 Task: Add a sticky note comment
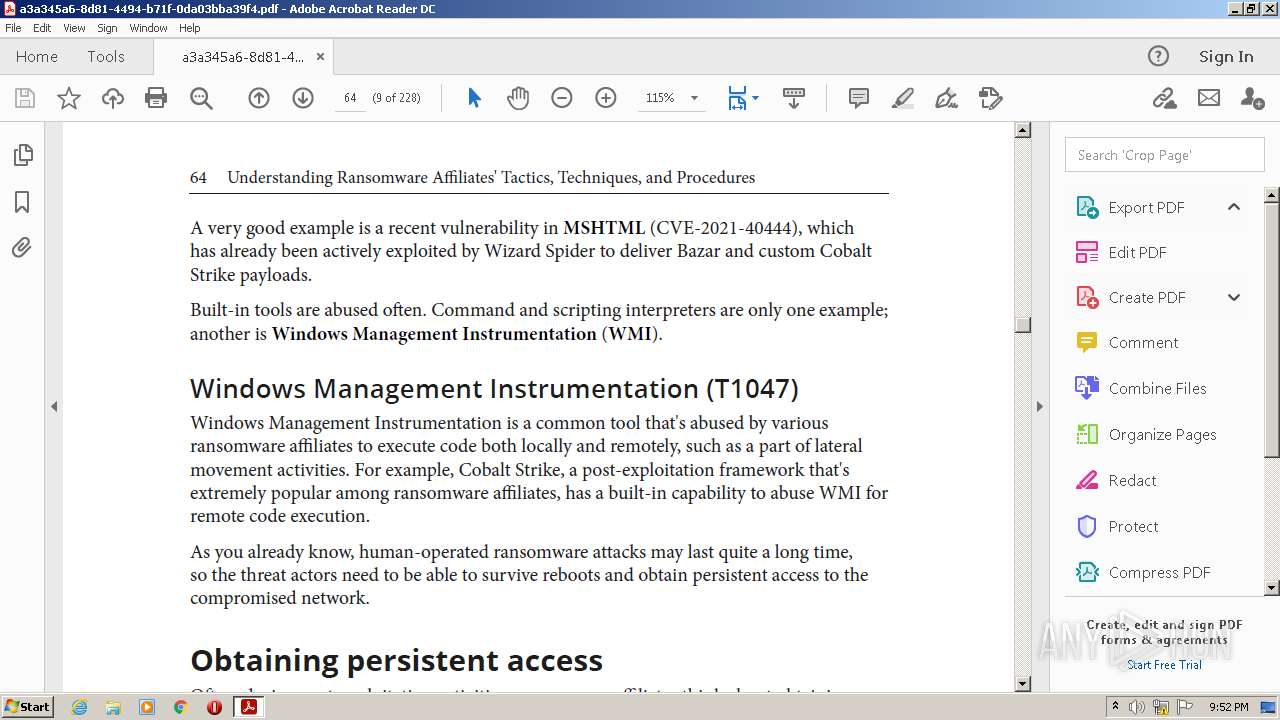click(858, 98)
